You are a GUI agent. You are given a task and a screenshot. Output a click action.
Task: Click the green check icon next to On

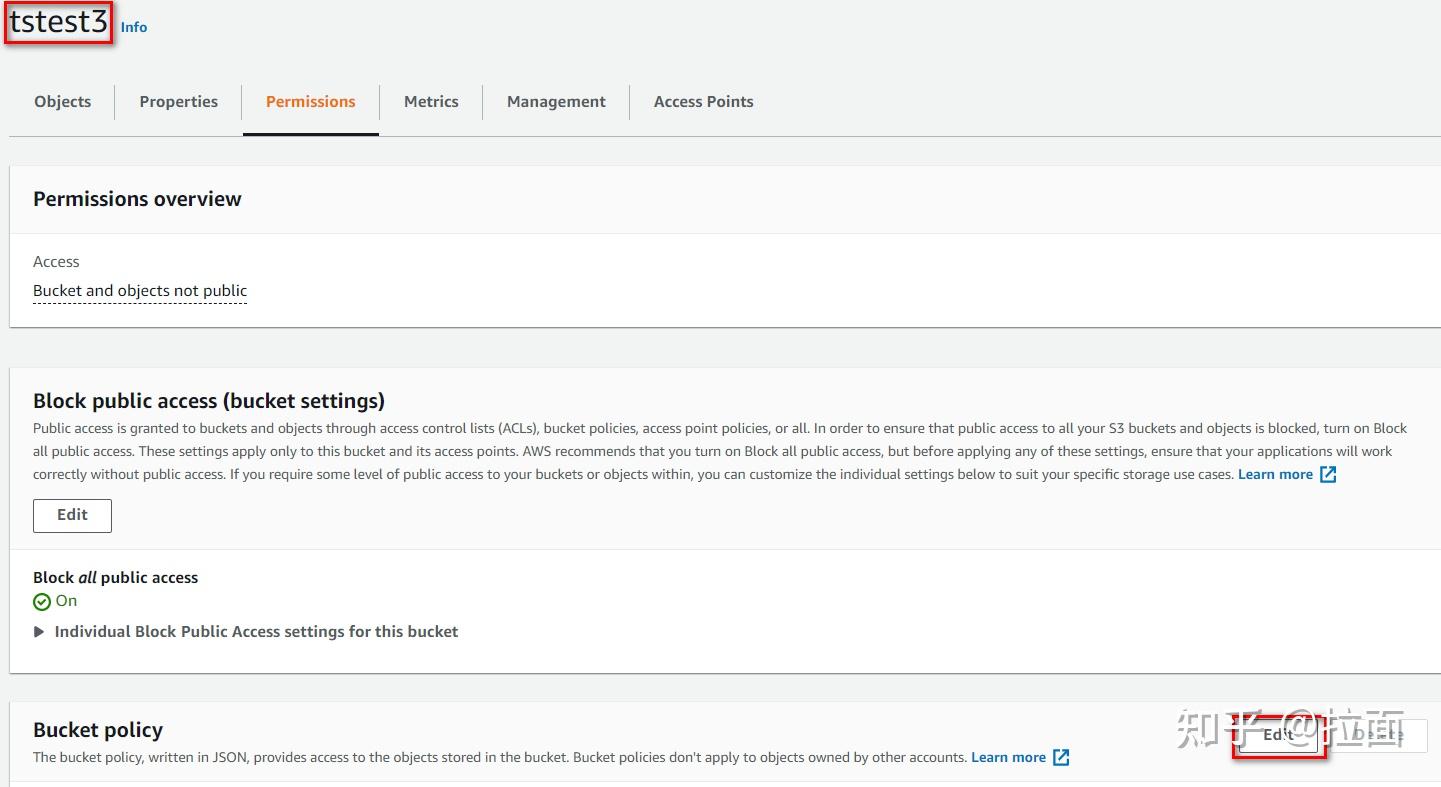click(x=42, y=601)
